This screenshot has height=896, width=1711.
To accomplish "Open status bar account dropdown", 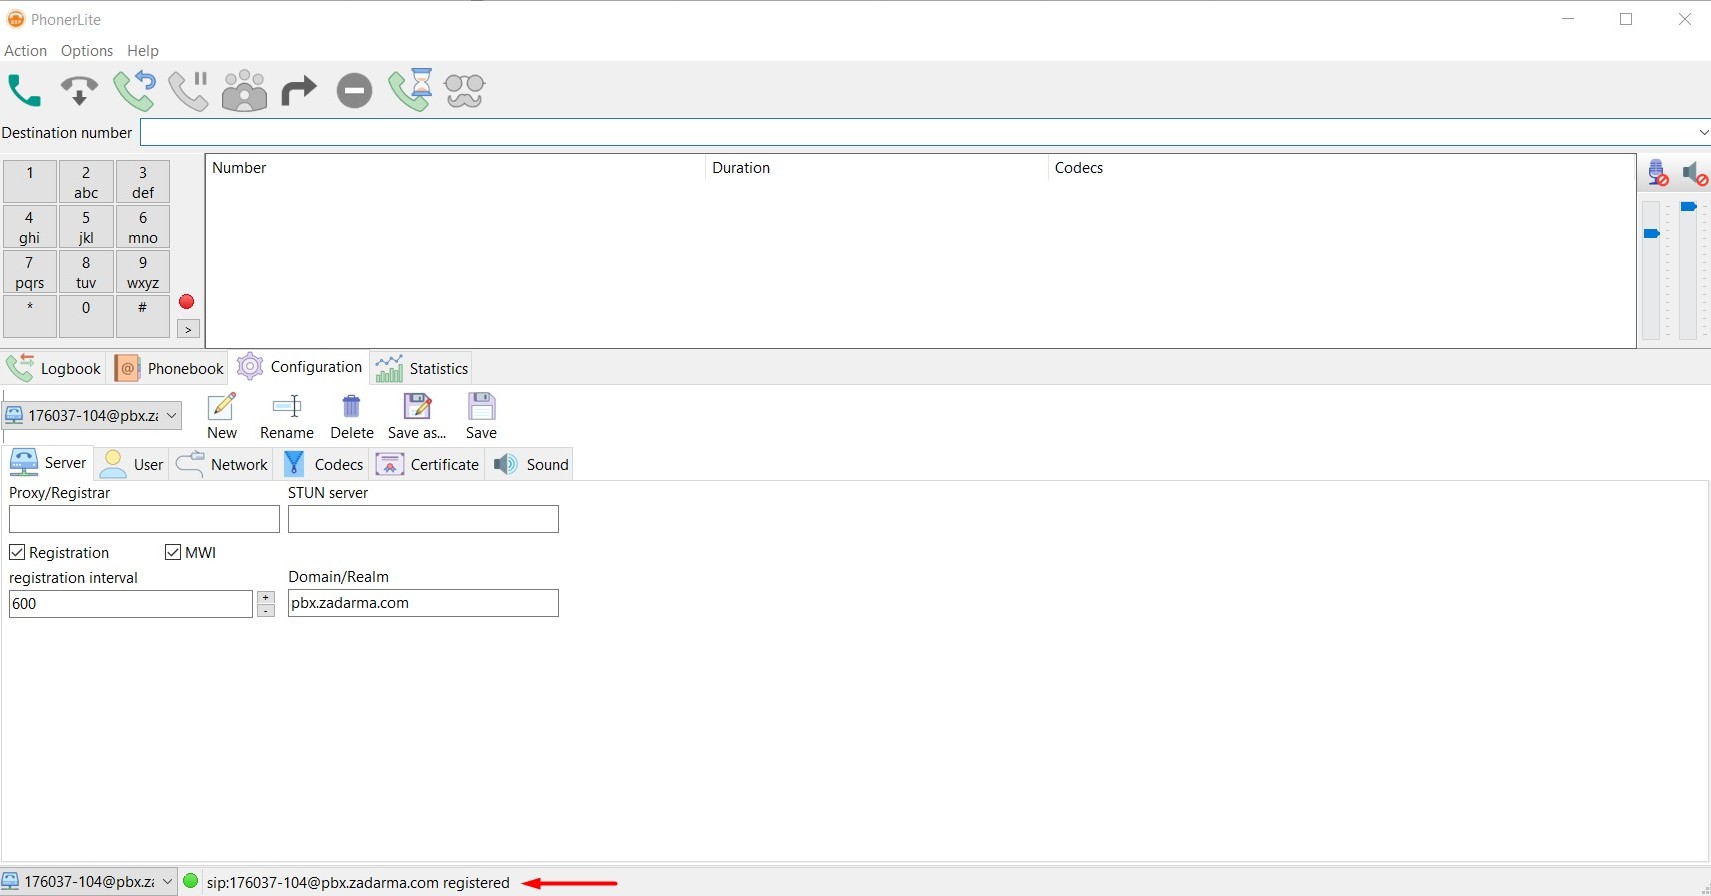I will coord(167,882).
